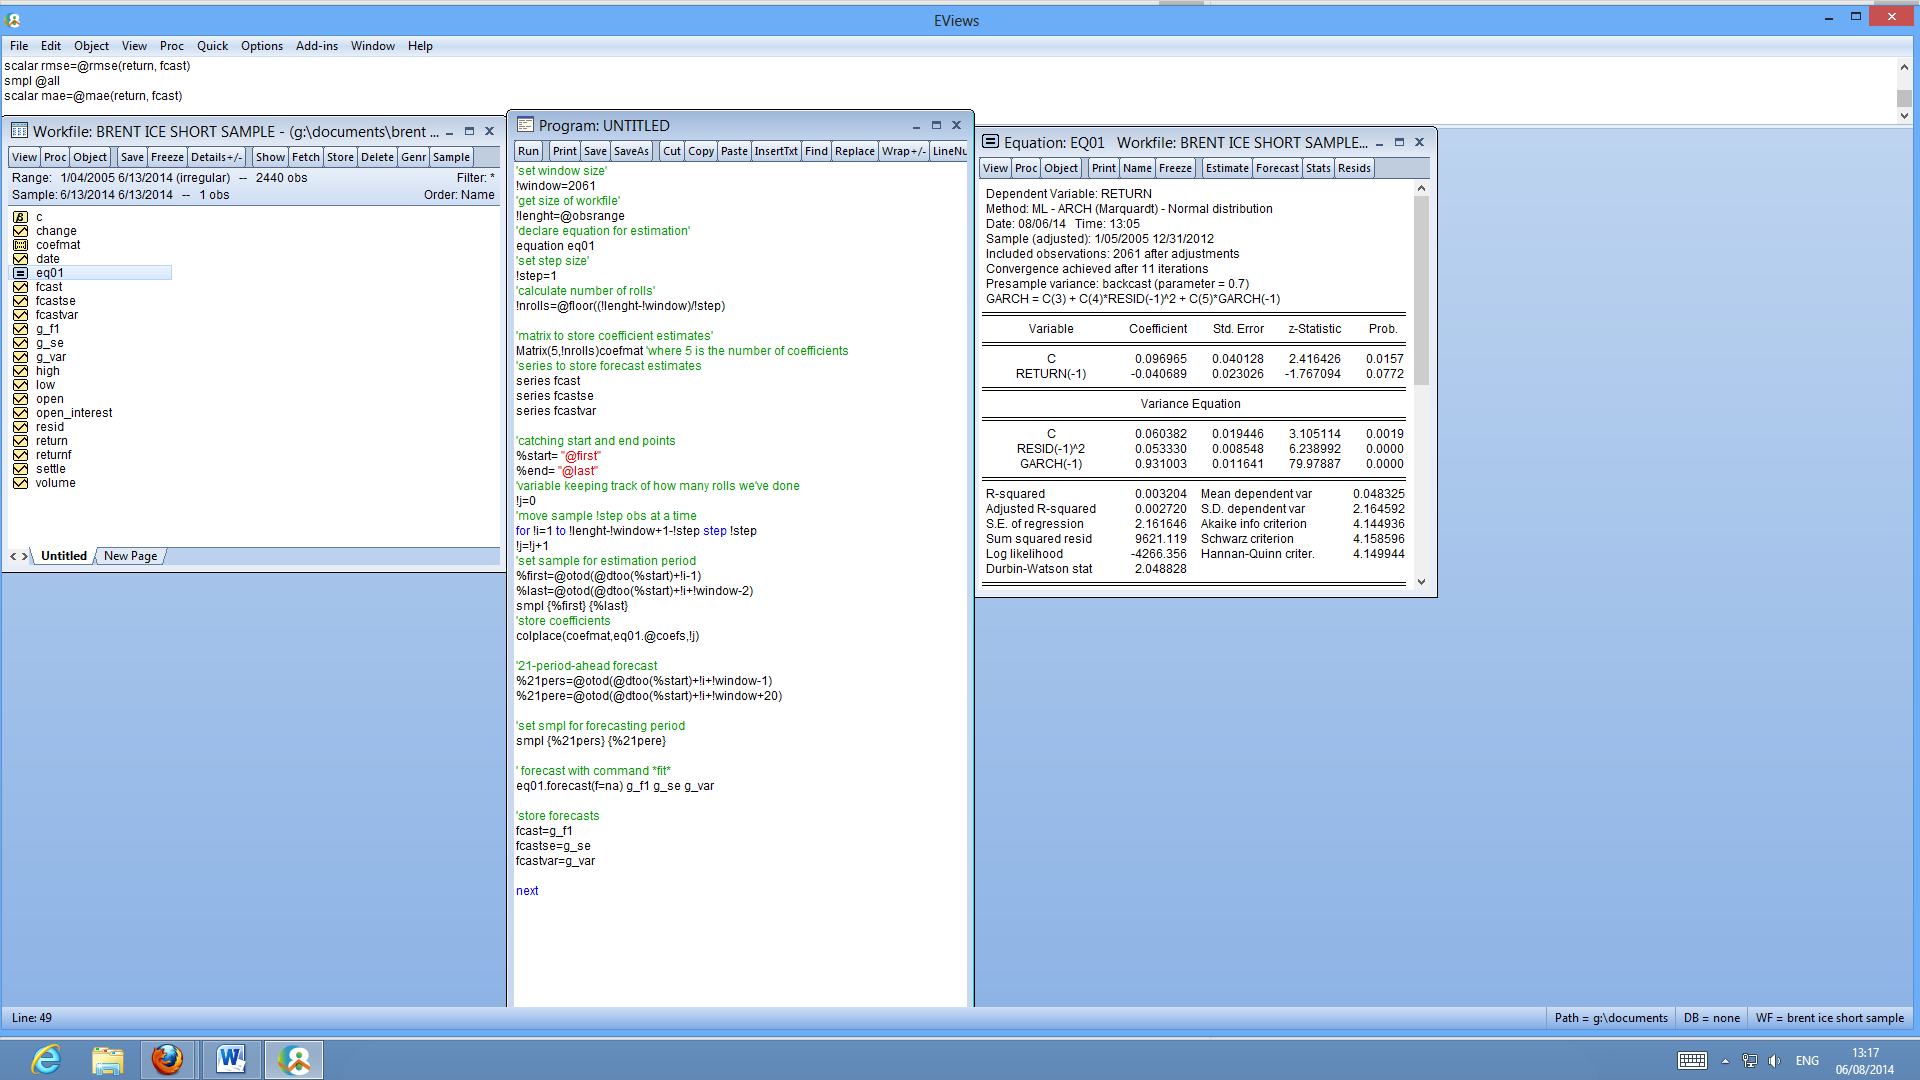This screenshot has width=1920, height=1080.
Task: Run the untitled program script
Action: pyautogui.click(x=528, y=150)
